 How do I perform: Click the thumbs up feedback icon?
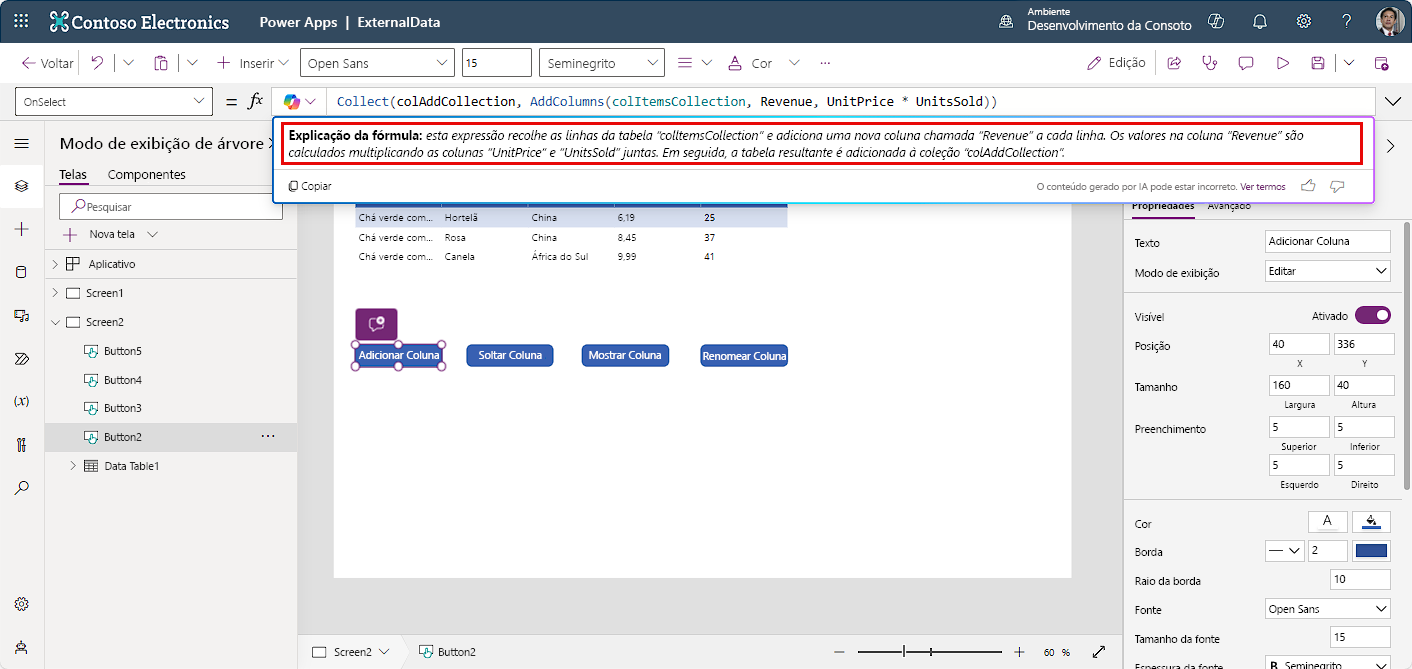click(1307, 186)
